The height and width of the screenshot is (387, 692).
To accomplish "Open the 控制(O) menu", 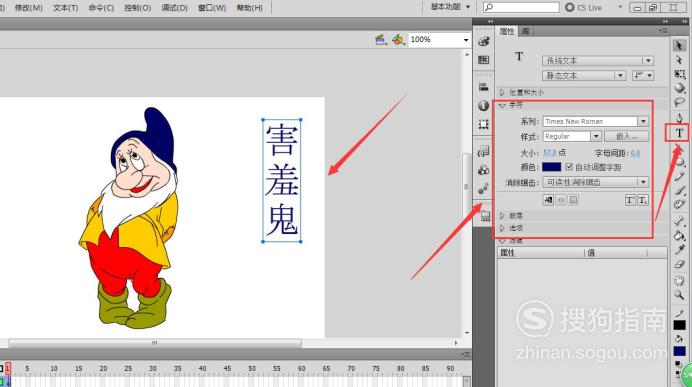I will tap(137, 8).
